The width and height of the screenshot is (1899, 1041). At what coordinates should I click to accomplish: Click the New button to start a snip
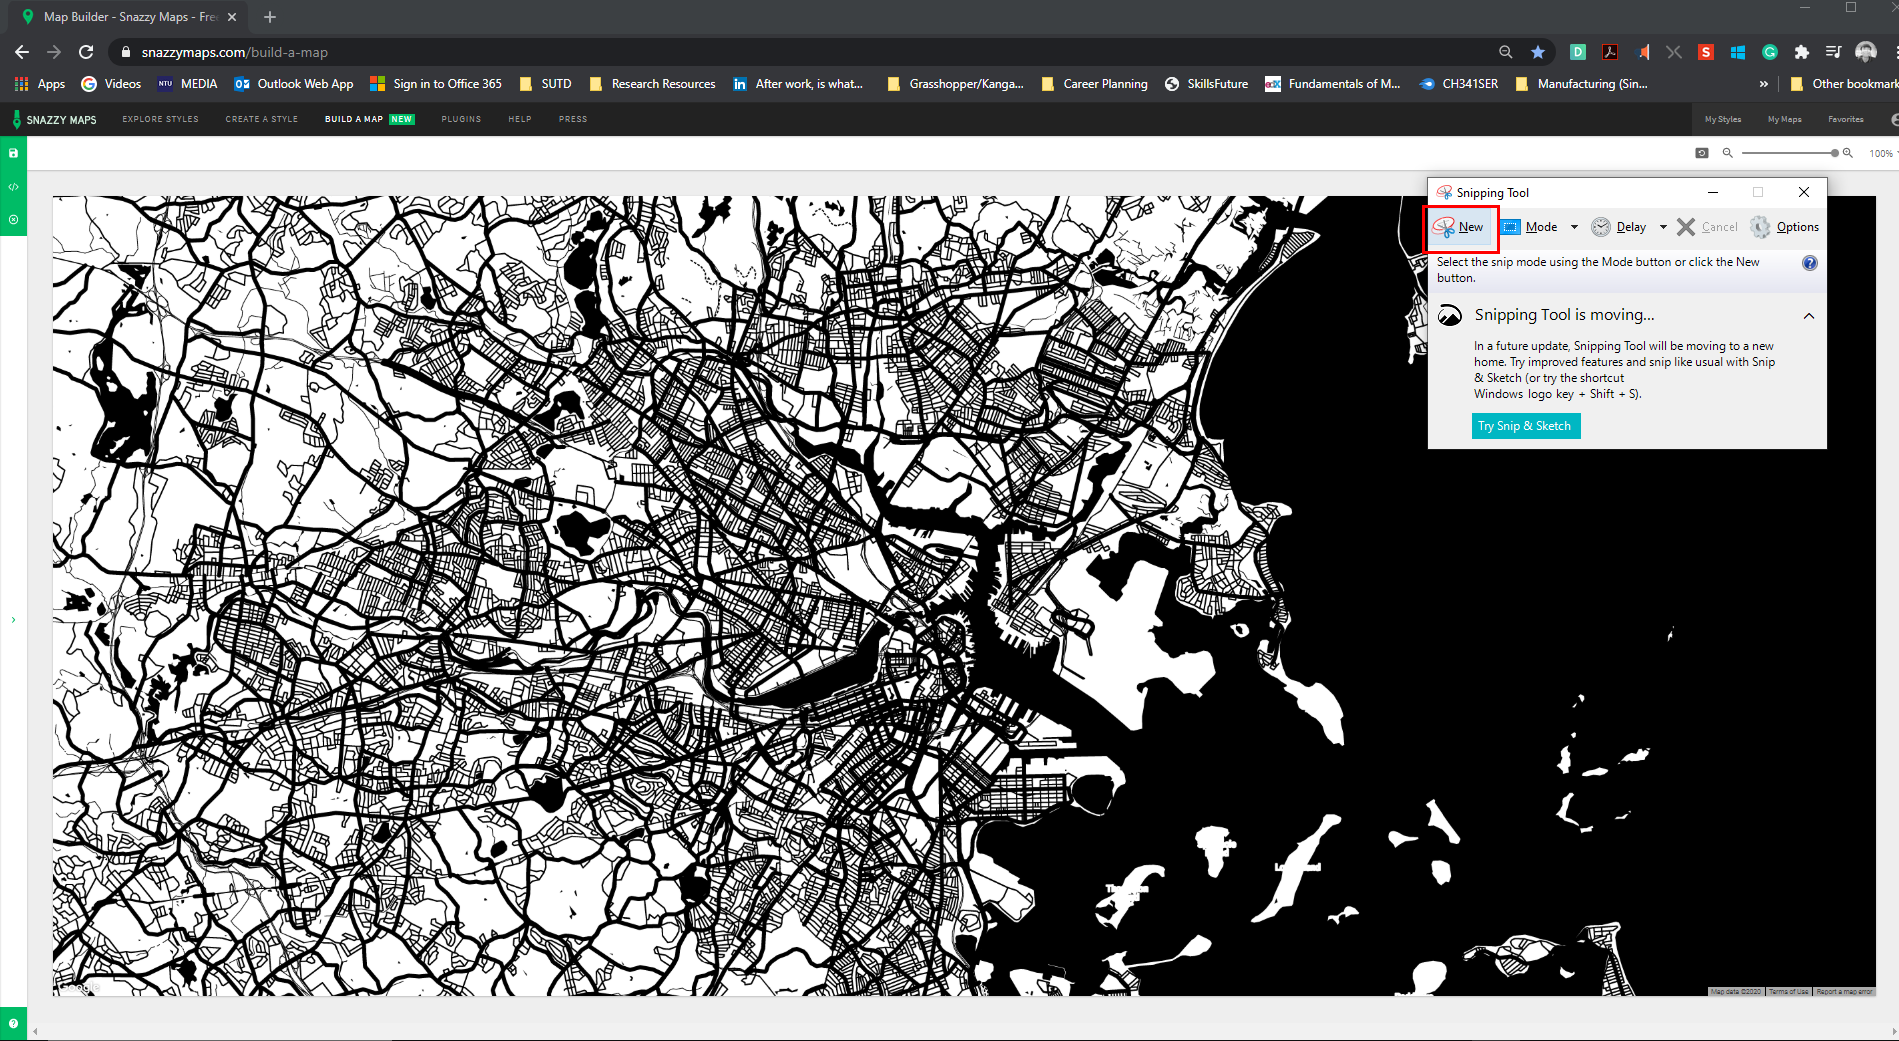pyautogui.click(x=1461, y=227)
